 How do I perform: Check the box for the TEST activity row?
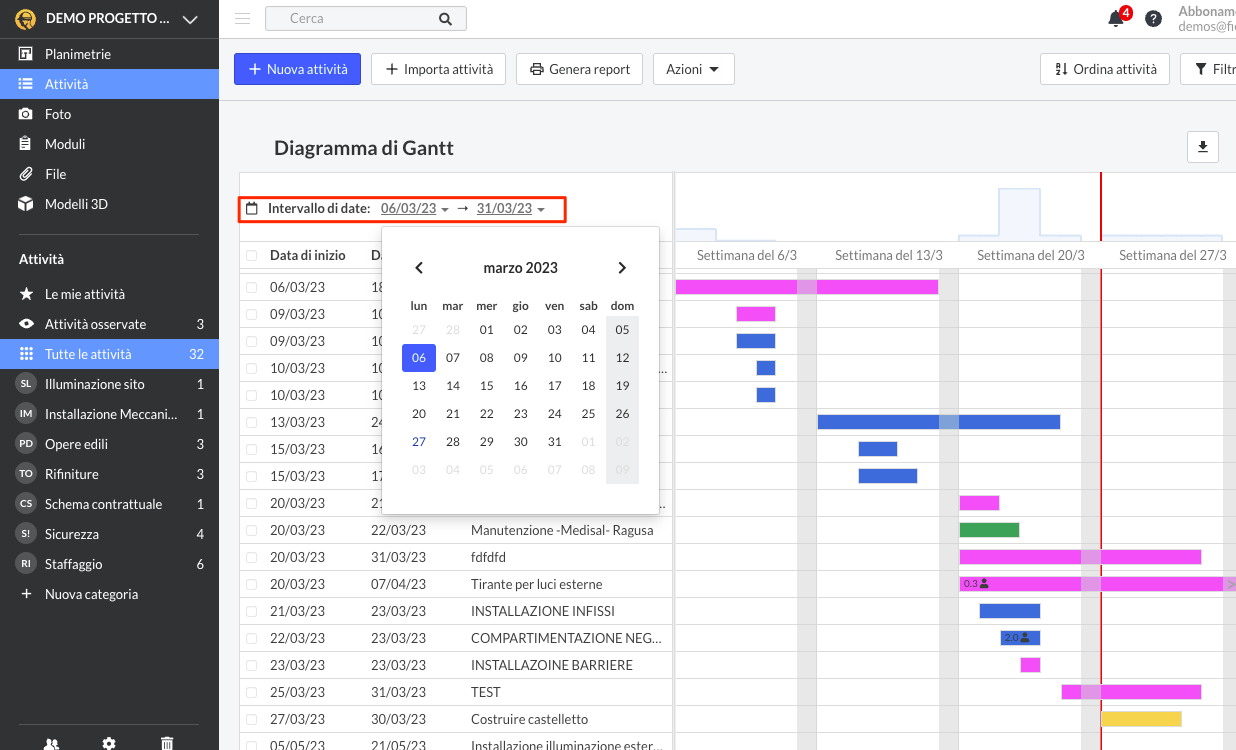point(252,692)
